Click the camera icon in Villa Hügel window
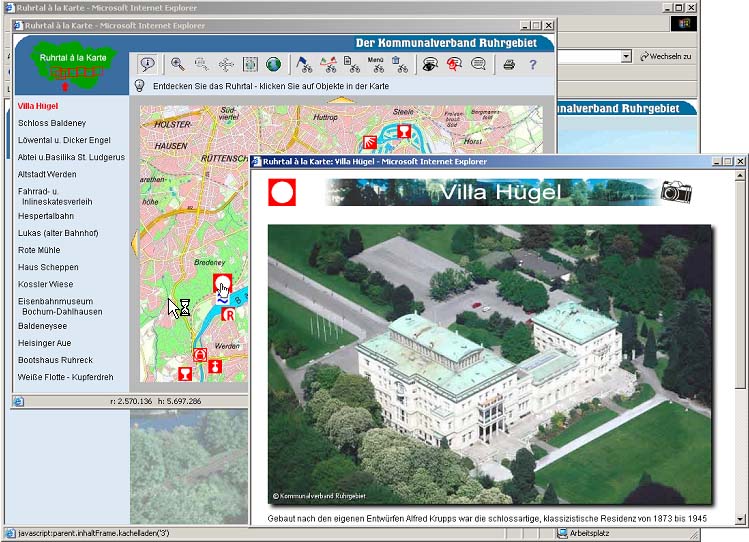749x542 pixels. coord(676,192)
